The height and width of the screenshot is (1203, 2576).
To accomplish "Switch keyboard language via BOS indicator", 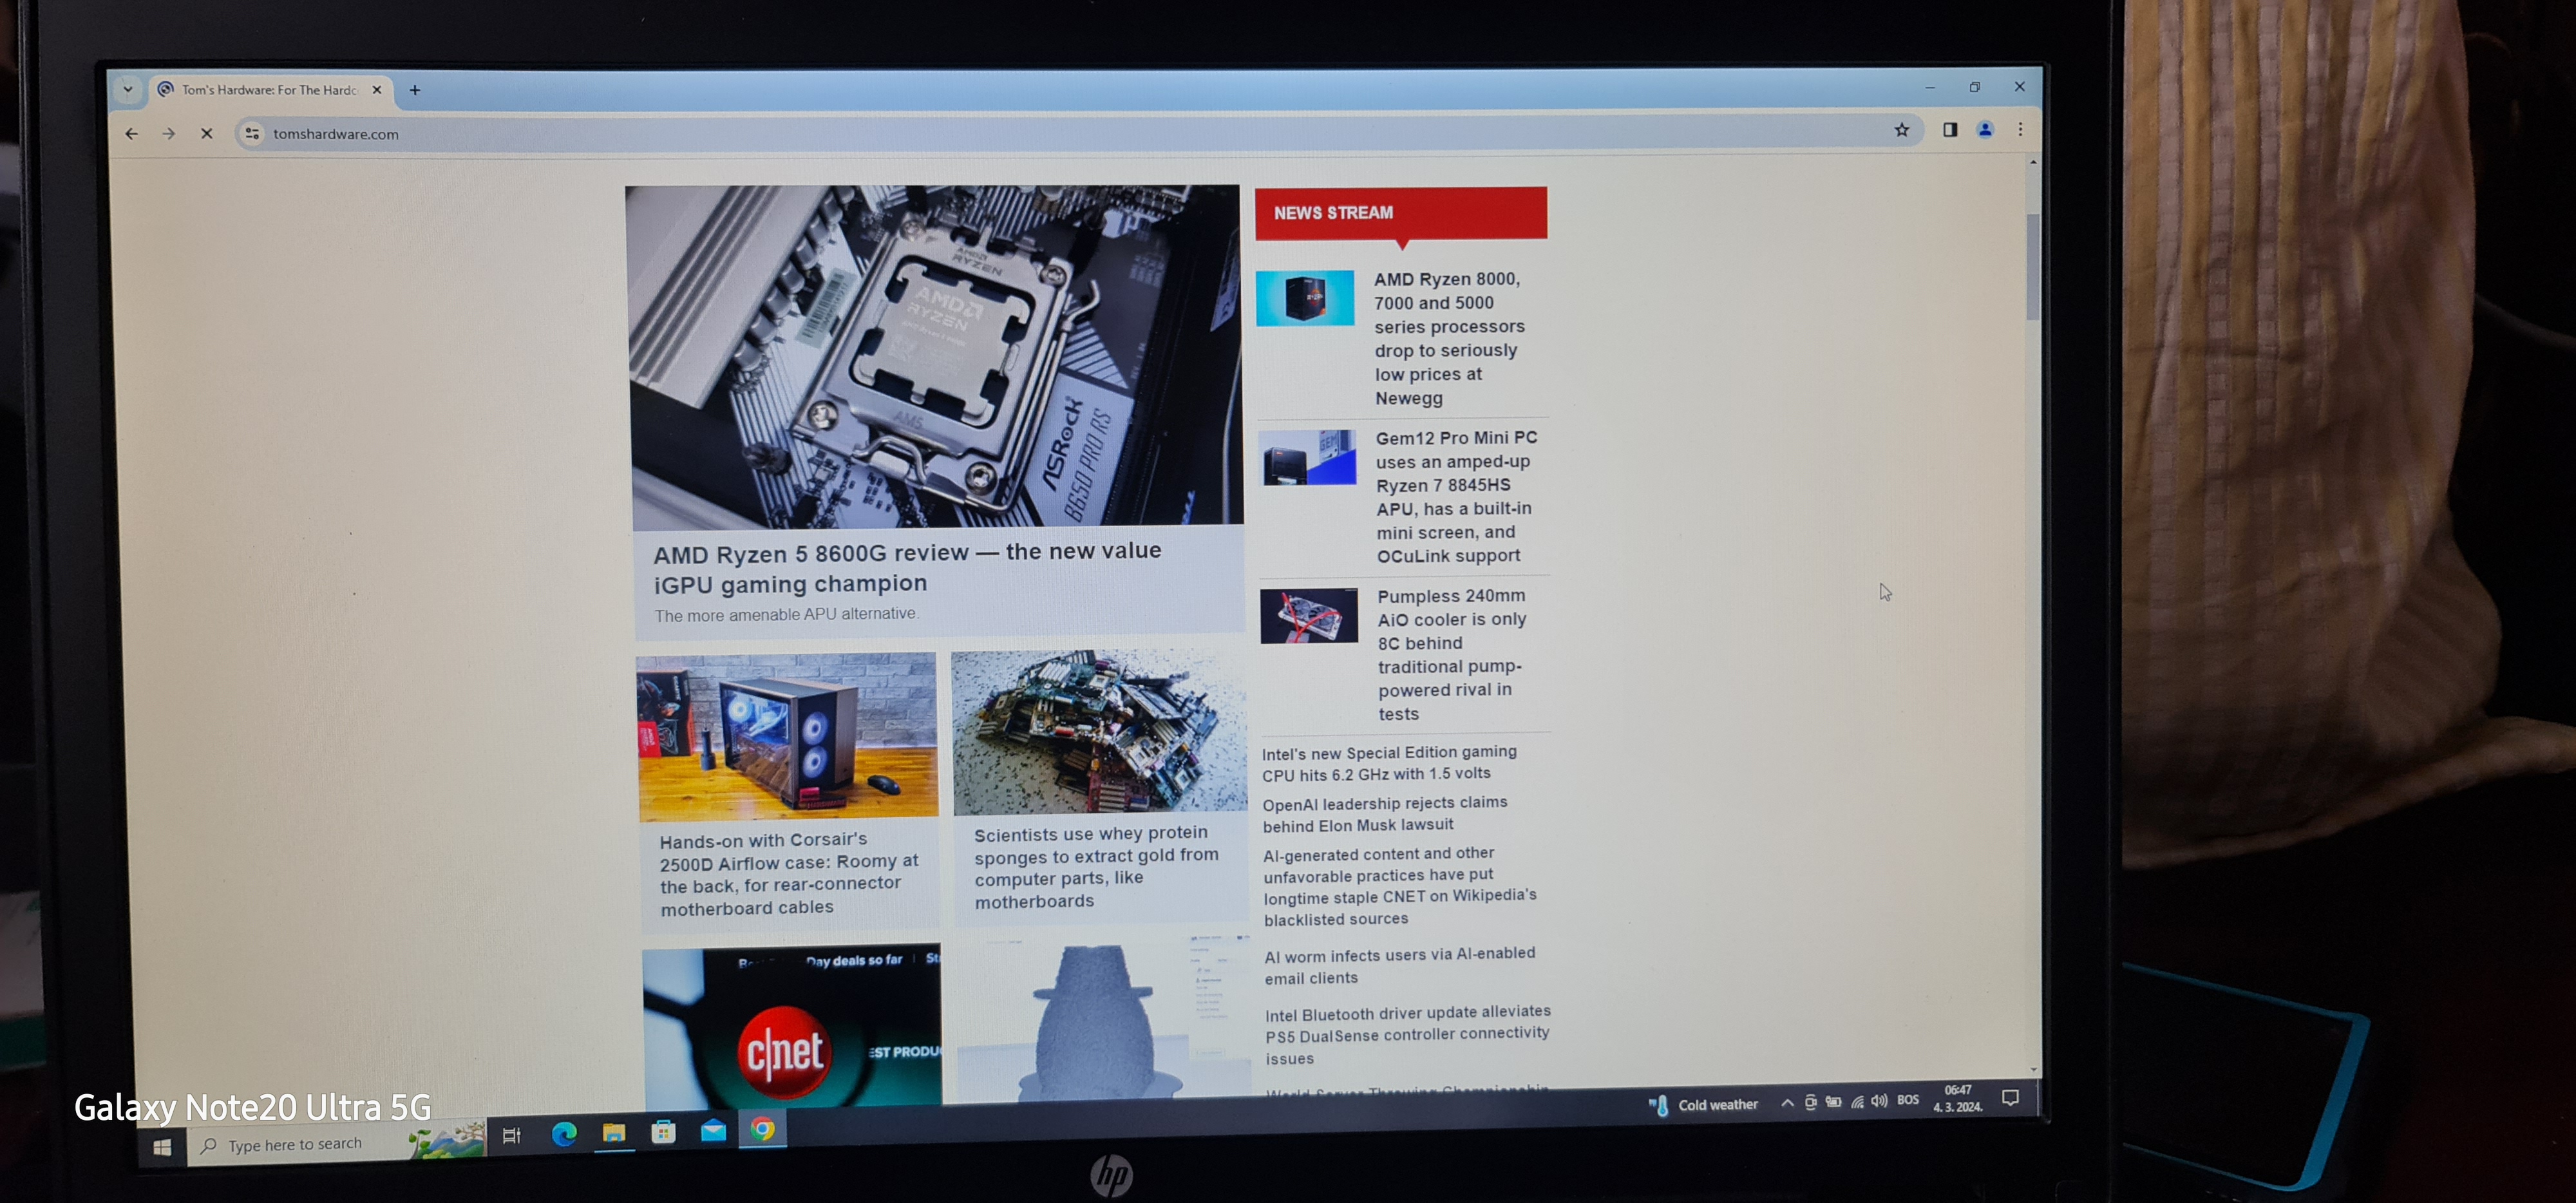I will (1908, 1101).
